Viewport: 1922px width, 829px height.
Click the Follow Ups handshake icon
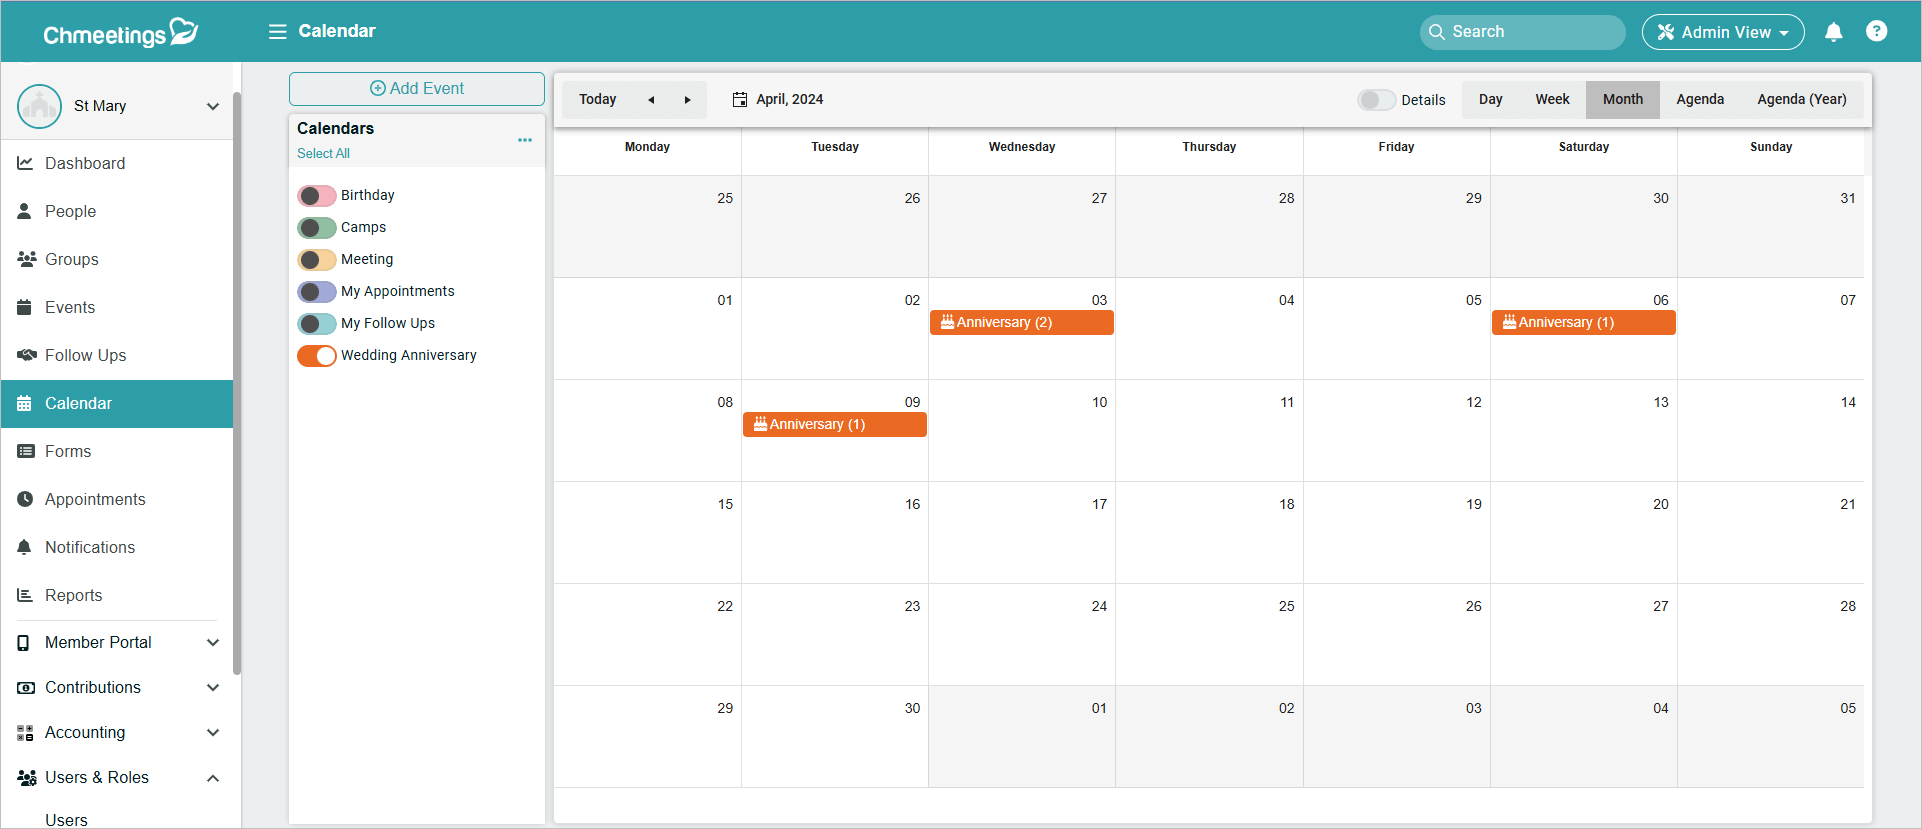pyautogui.click(x=27, y=355)
